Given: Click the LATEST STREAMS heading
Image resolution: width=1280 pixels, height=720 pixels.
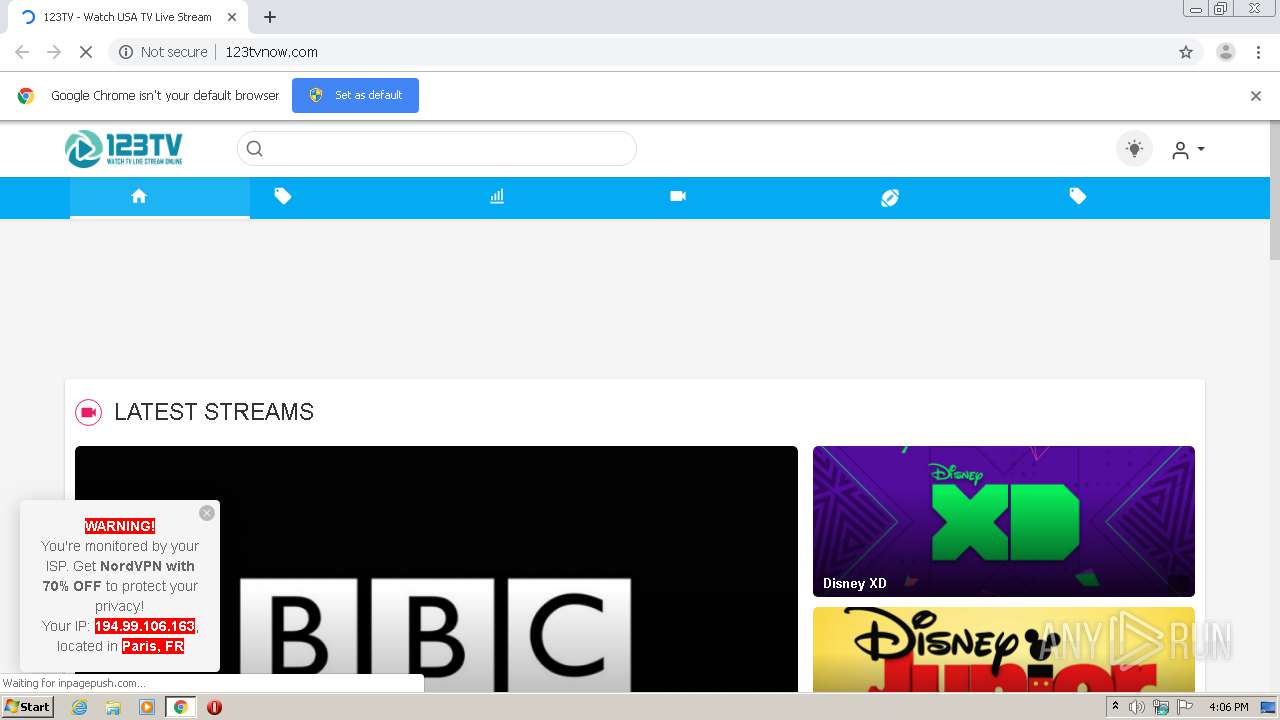Looking at the screenshot, I should click(x=214, y=412).
